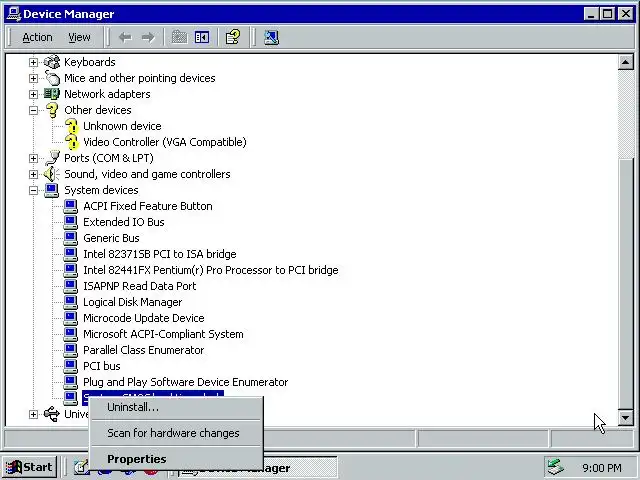Select Intel 82441FX Pentium(r) Pro Processor bridge
Screen dimensions: 640x480
click(x=211, y=270)
